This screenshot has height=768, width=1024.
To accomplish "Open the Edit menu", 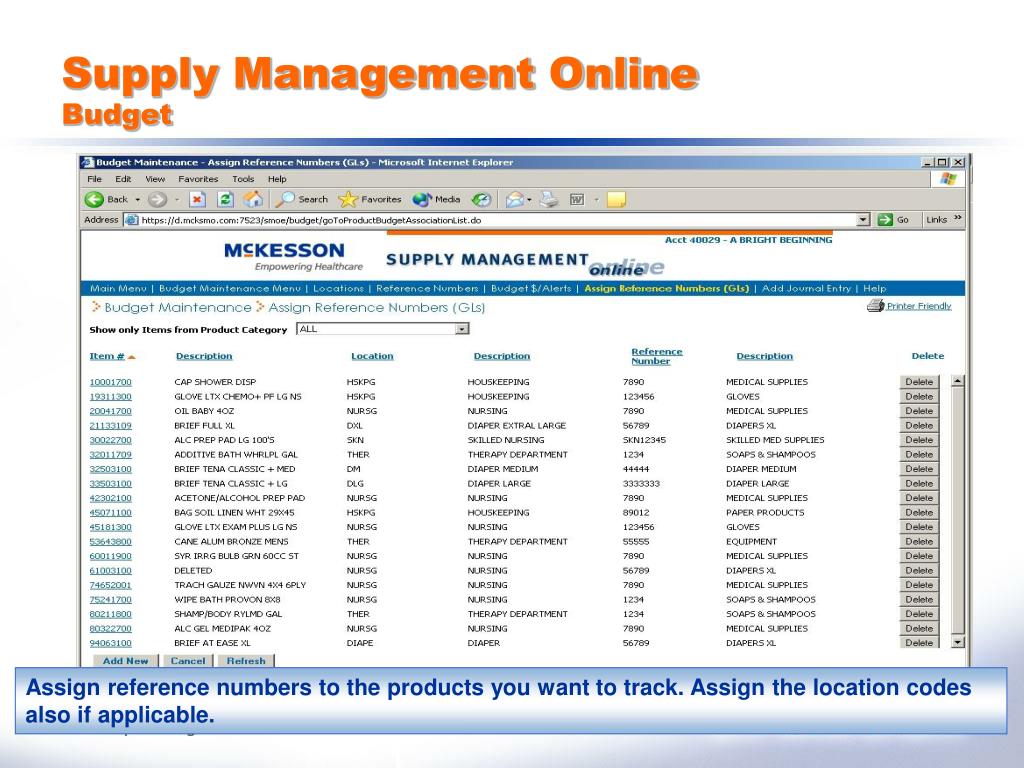I will 123,179.
